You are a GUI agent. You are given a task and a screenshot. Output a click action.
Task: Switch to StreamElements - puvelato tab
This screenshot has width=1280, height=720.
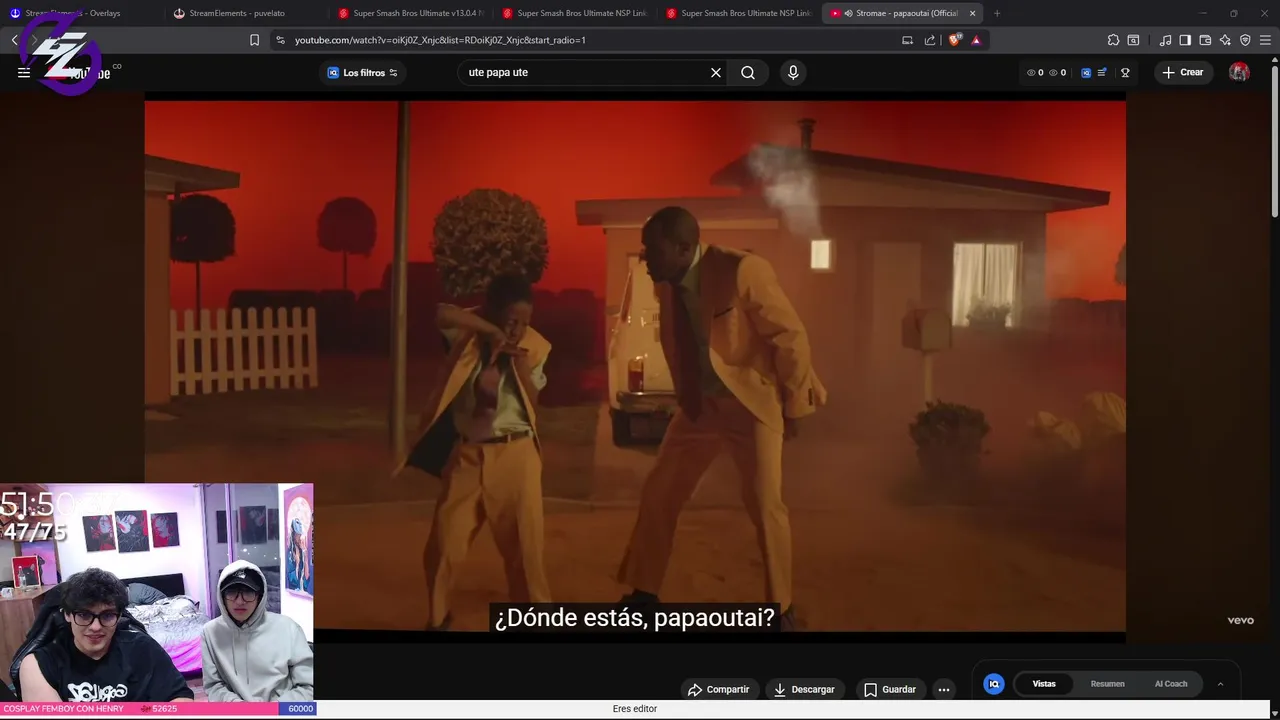click(245, 13)
